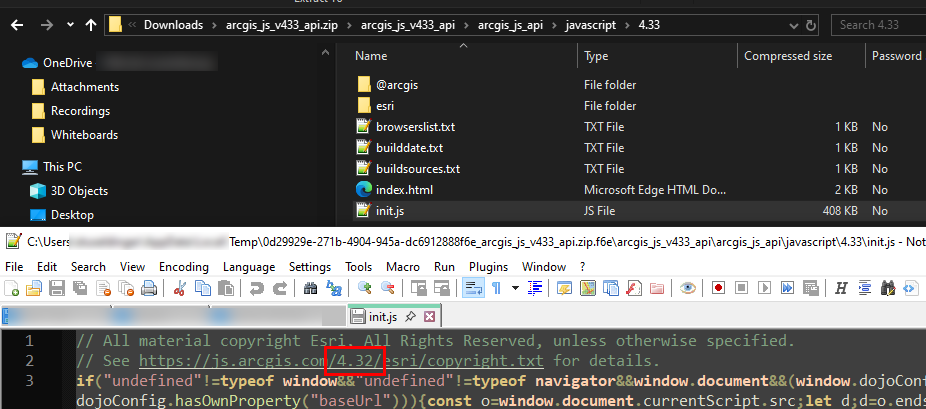Open the Macro menu

[403, 267]
